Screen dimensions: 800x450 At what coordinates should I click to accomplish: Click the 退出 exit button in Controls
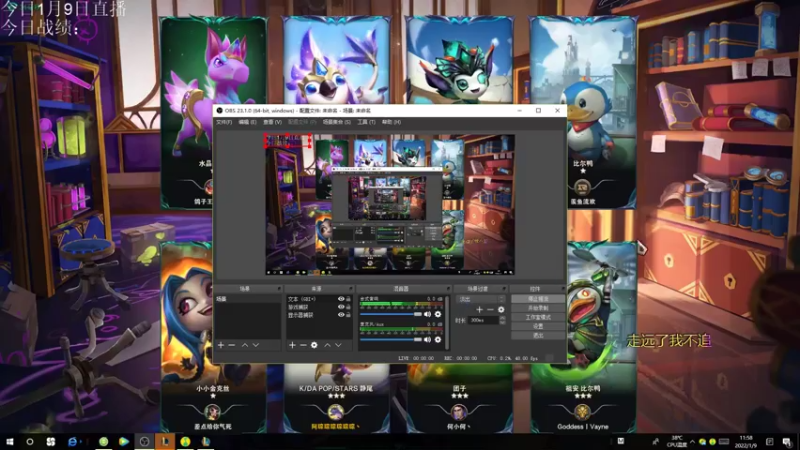pos(538,336)
